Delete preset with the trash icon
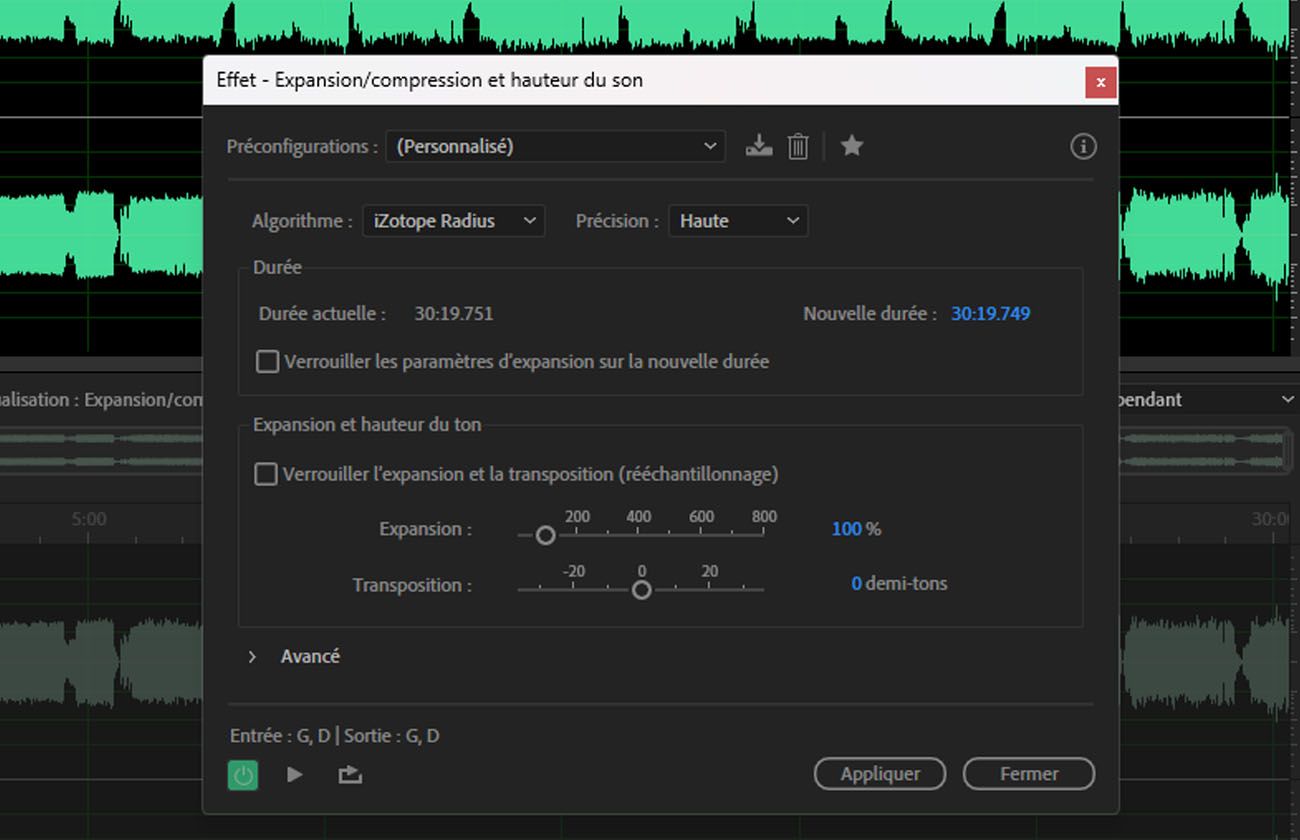 pos(798,146)
